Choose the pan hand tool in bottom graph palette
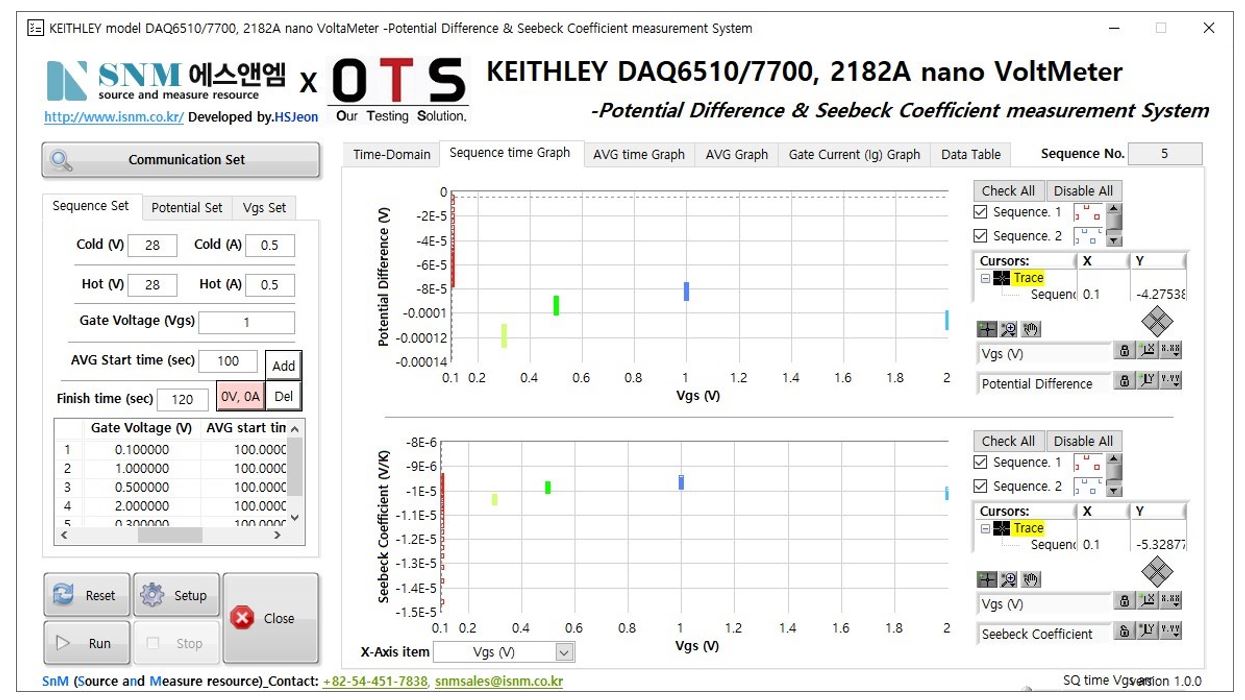Viewport: 1245px width, 700px height. 1031,579
